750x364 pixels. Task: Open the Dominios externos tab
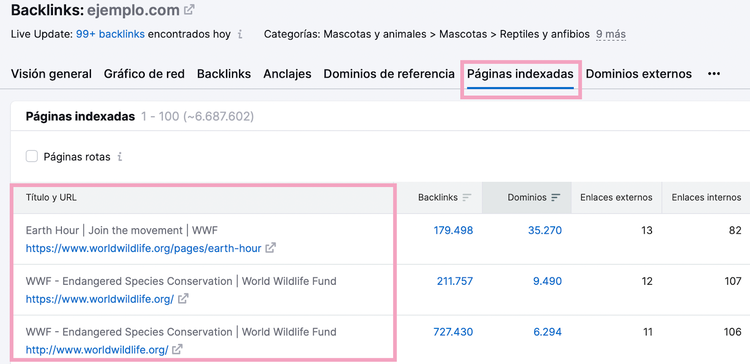click(639, 74)
